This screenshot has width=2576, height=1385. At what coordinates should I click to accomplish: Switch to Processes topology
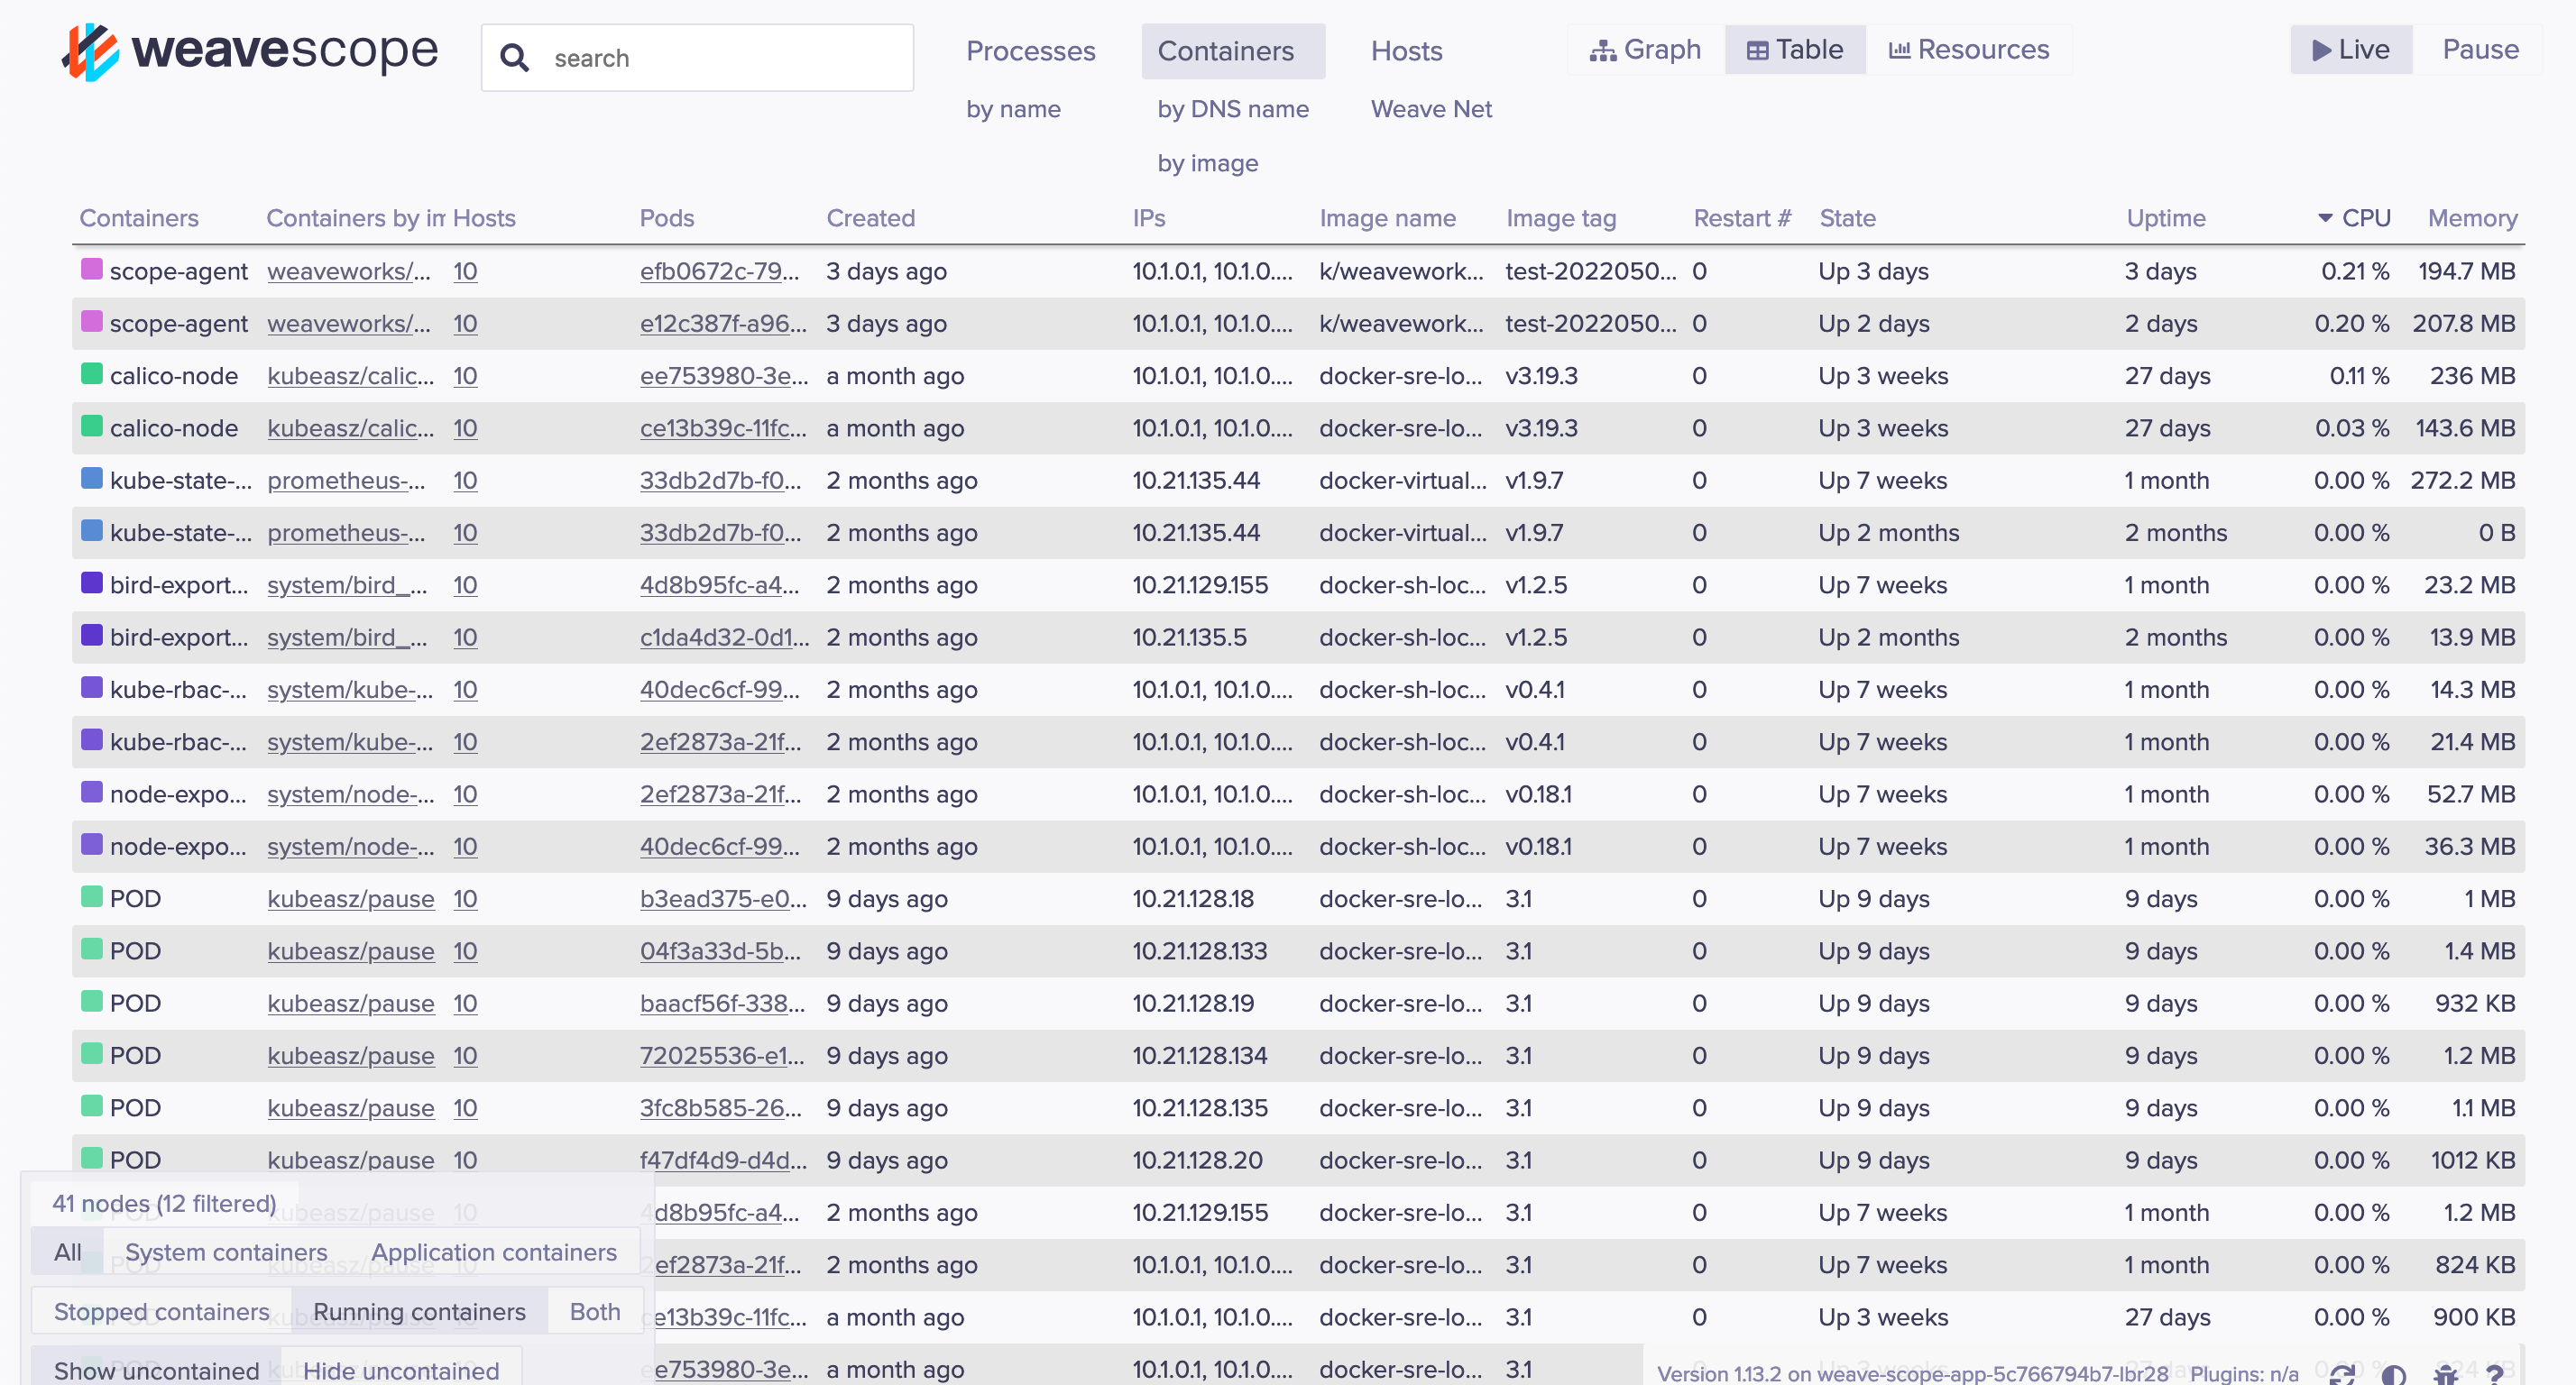pos(1030,51)
